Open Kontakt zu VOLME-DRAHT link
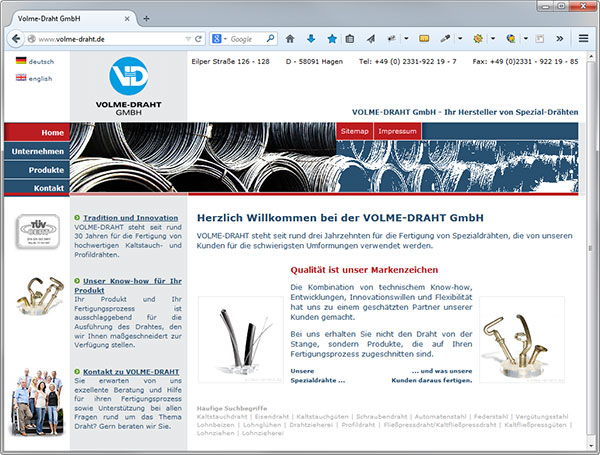The width and height of the screenshot is (600, 455). [x=131, y=372]
